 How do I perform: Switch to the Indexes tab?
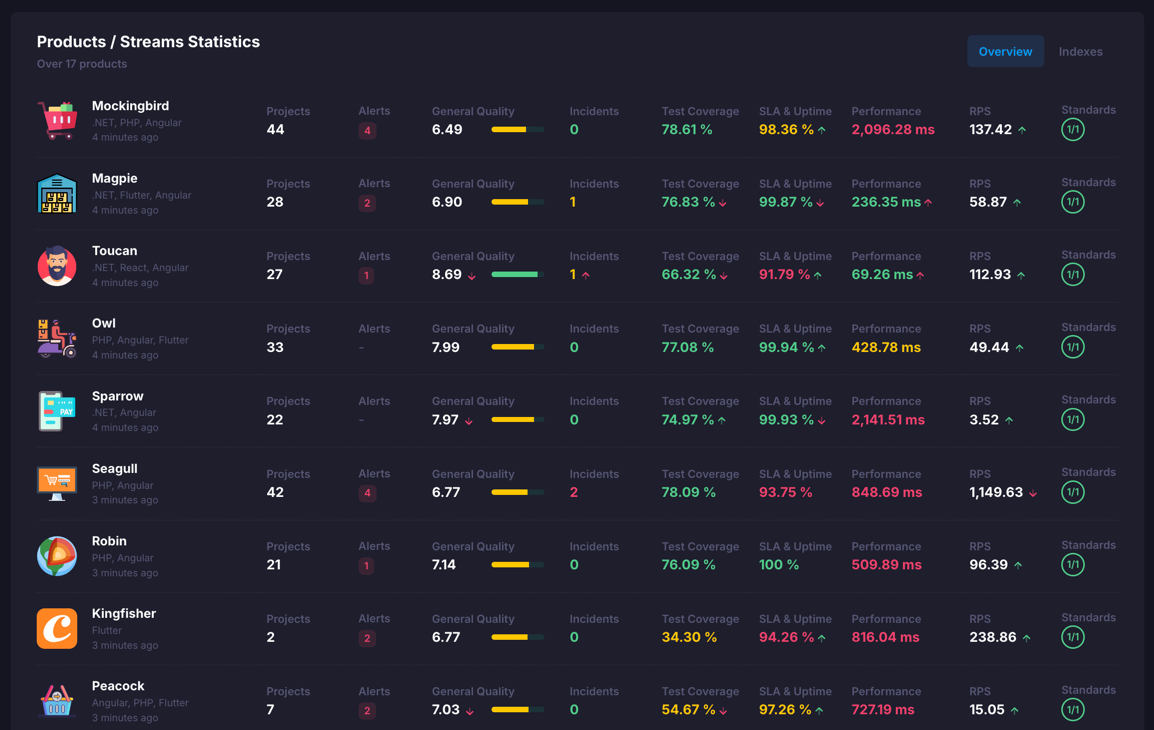(1080, 52)
